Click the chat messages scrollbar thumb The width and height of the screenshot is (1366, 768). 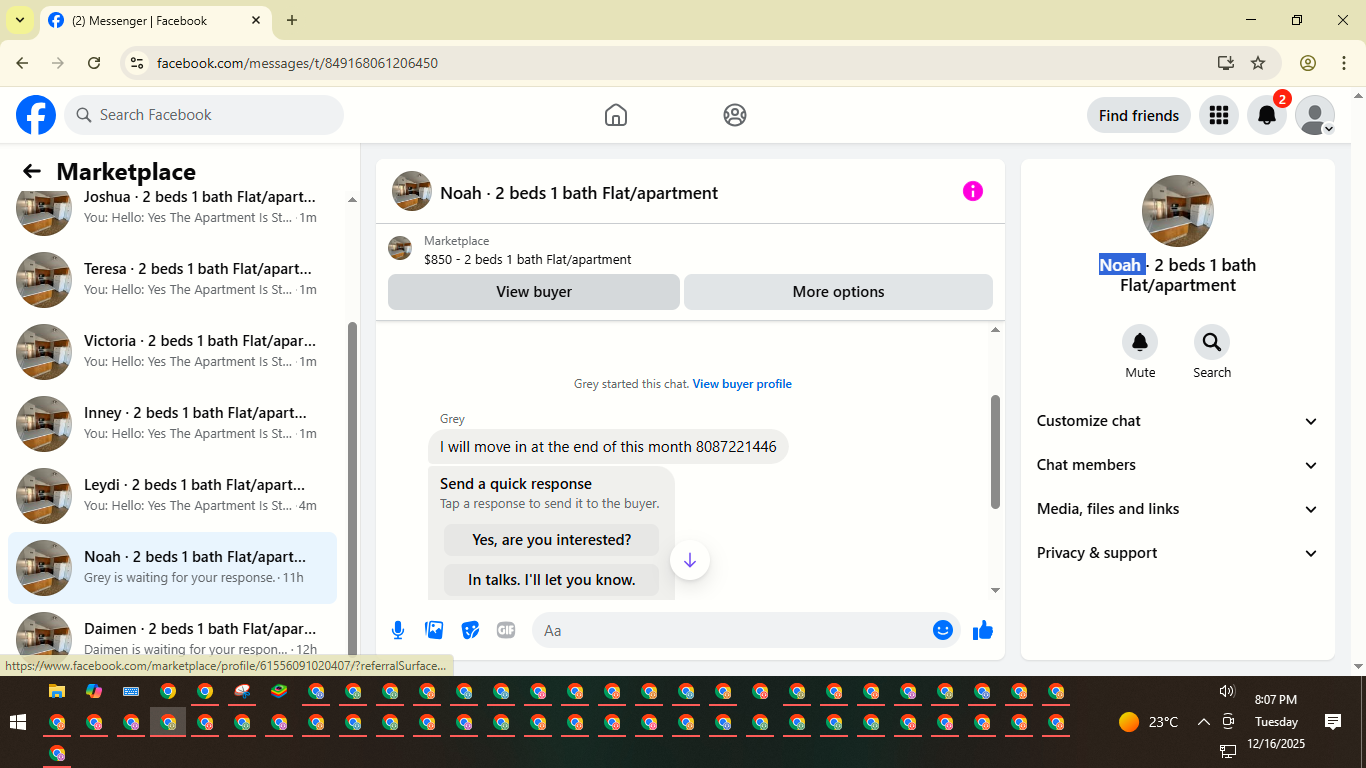995,451
